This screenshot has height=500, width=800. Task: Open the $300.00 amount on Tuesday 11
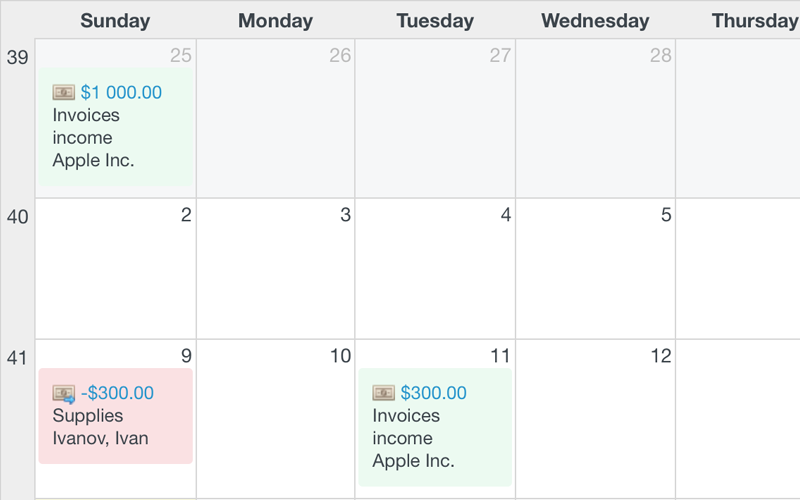click(x=433, y=393)
